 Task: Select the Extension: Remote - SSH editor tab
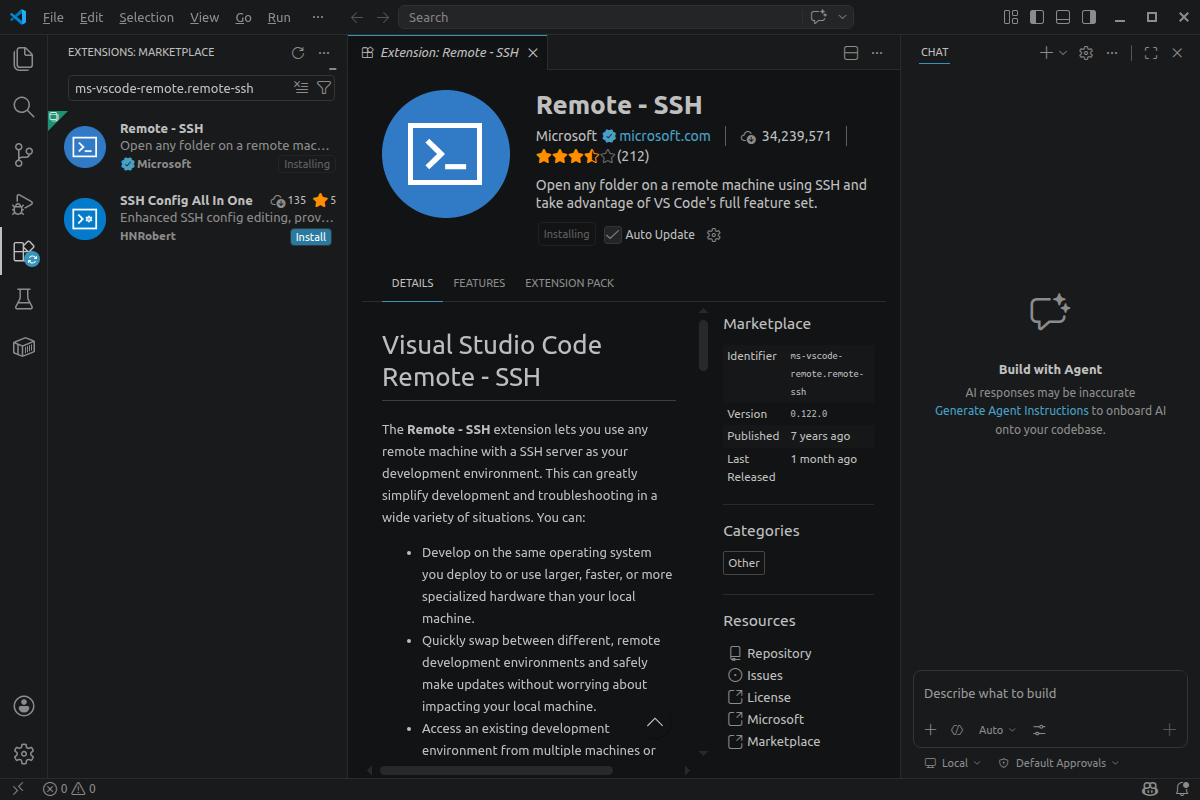coord(448,53)
